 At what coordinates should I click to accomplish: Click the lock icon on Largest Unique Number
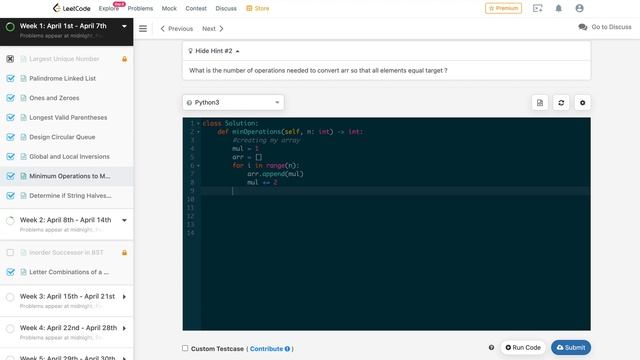(x=124, y=59)
